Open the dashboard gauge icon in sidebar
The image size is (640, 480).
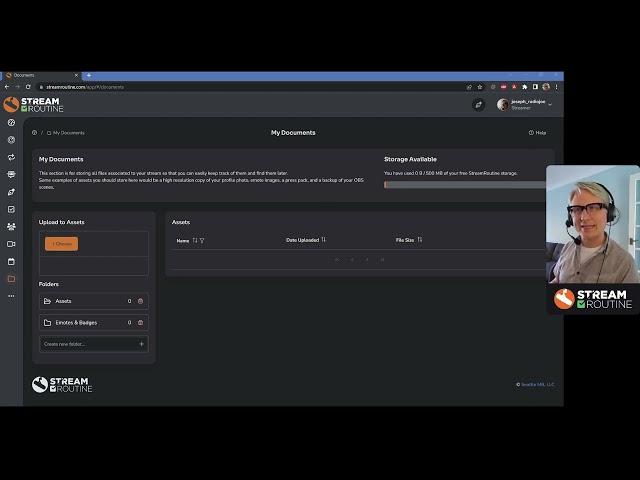(x=11, y=122)
